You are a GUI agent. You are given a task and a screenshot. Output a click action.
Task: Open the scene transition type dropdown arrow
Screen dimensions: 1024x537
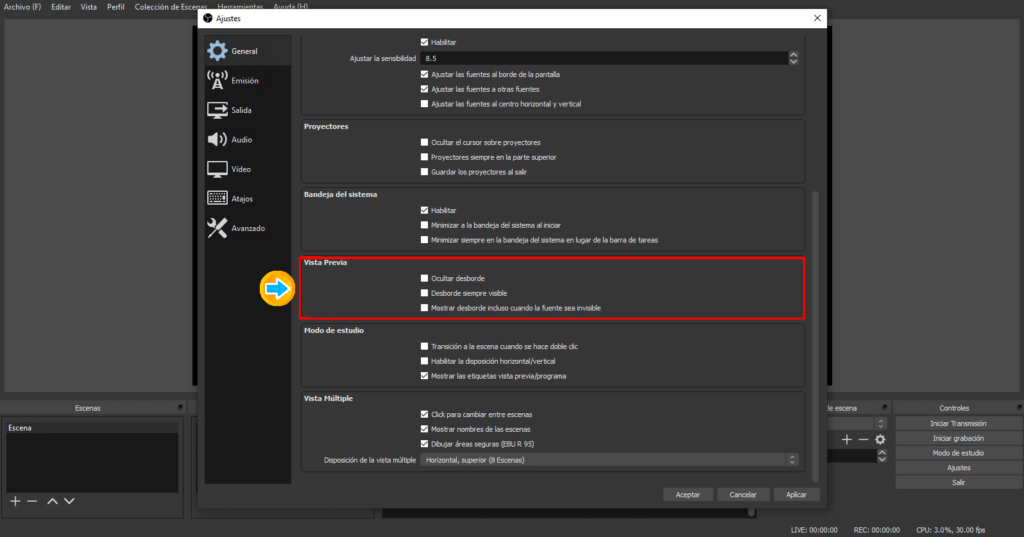click(x=880, y=423)
